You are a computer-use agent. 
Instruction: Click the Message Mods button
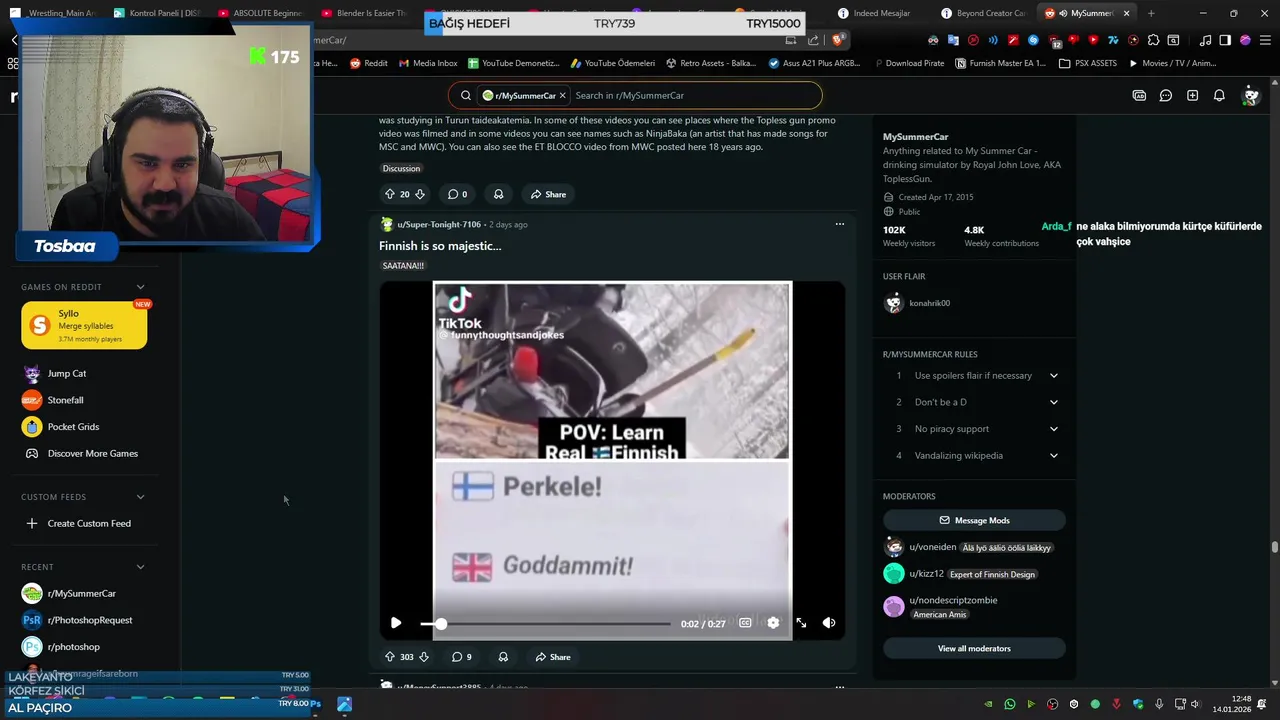click(x=974, y=520)
